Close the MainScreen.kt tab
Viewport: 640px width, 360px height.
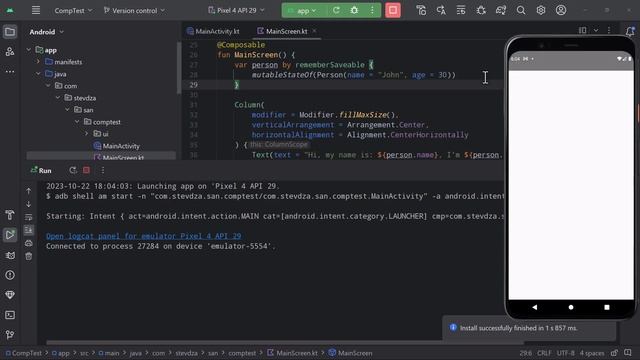[x=314, y=31]
